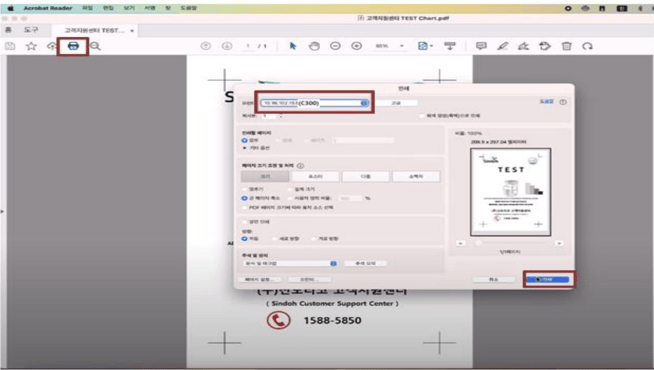Click the zoom out minus icon
The image size is (654, 370).
coord(335,46)
